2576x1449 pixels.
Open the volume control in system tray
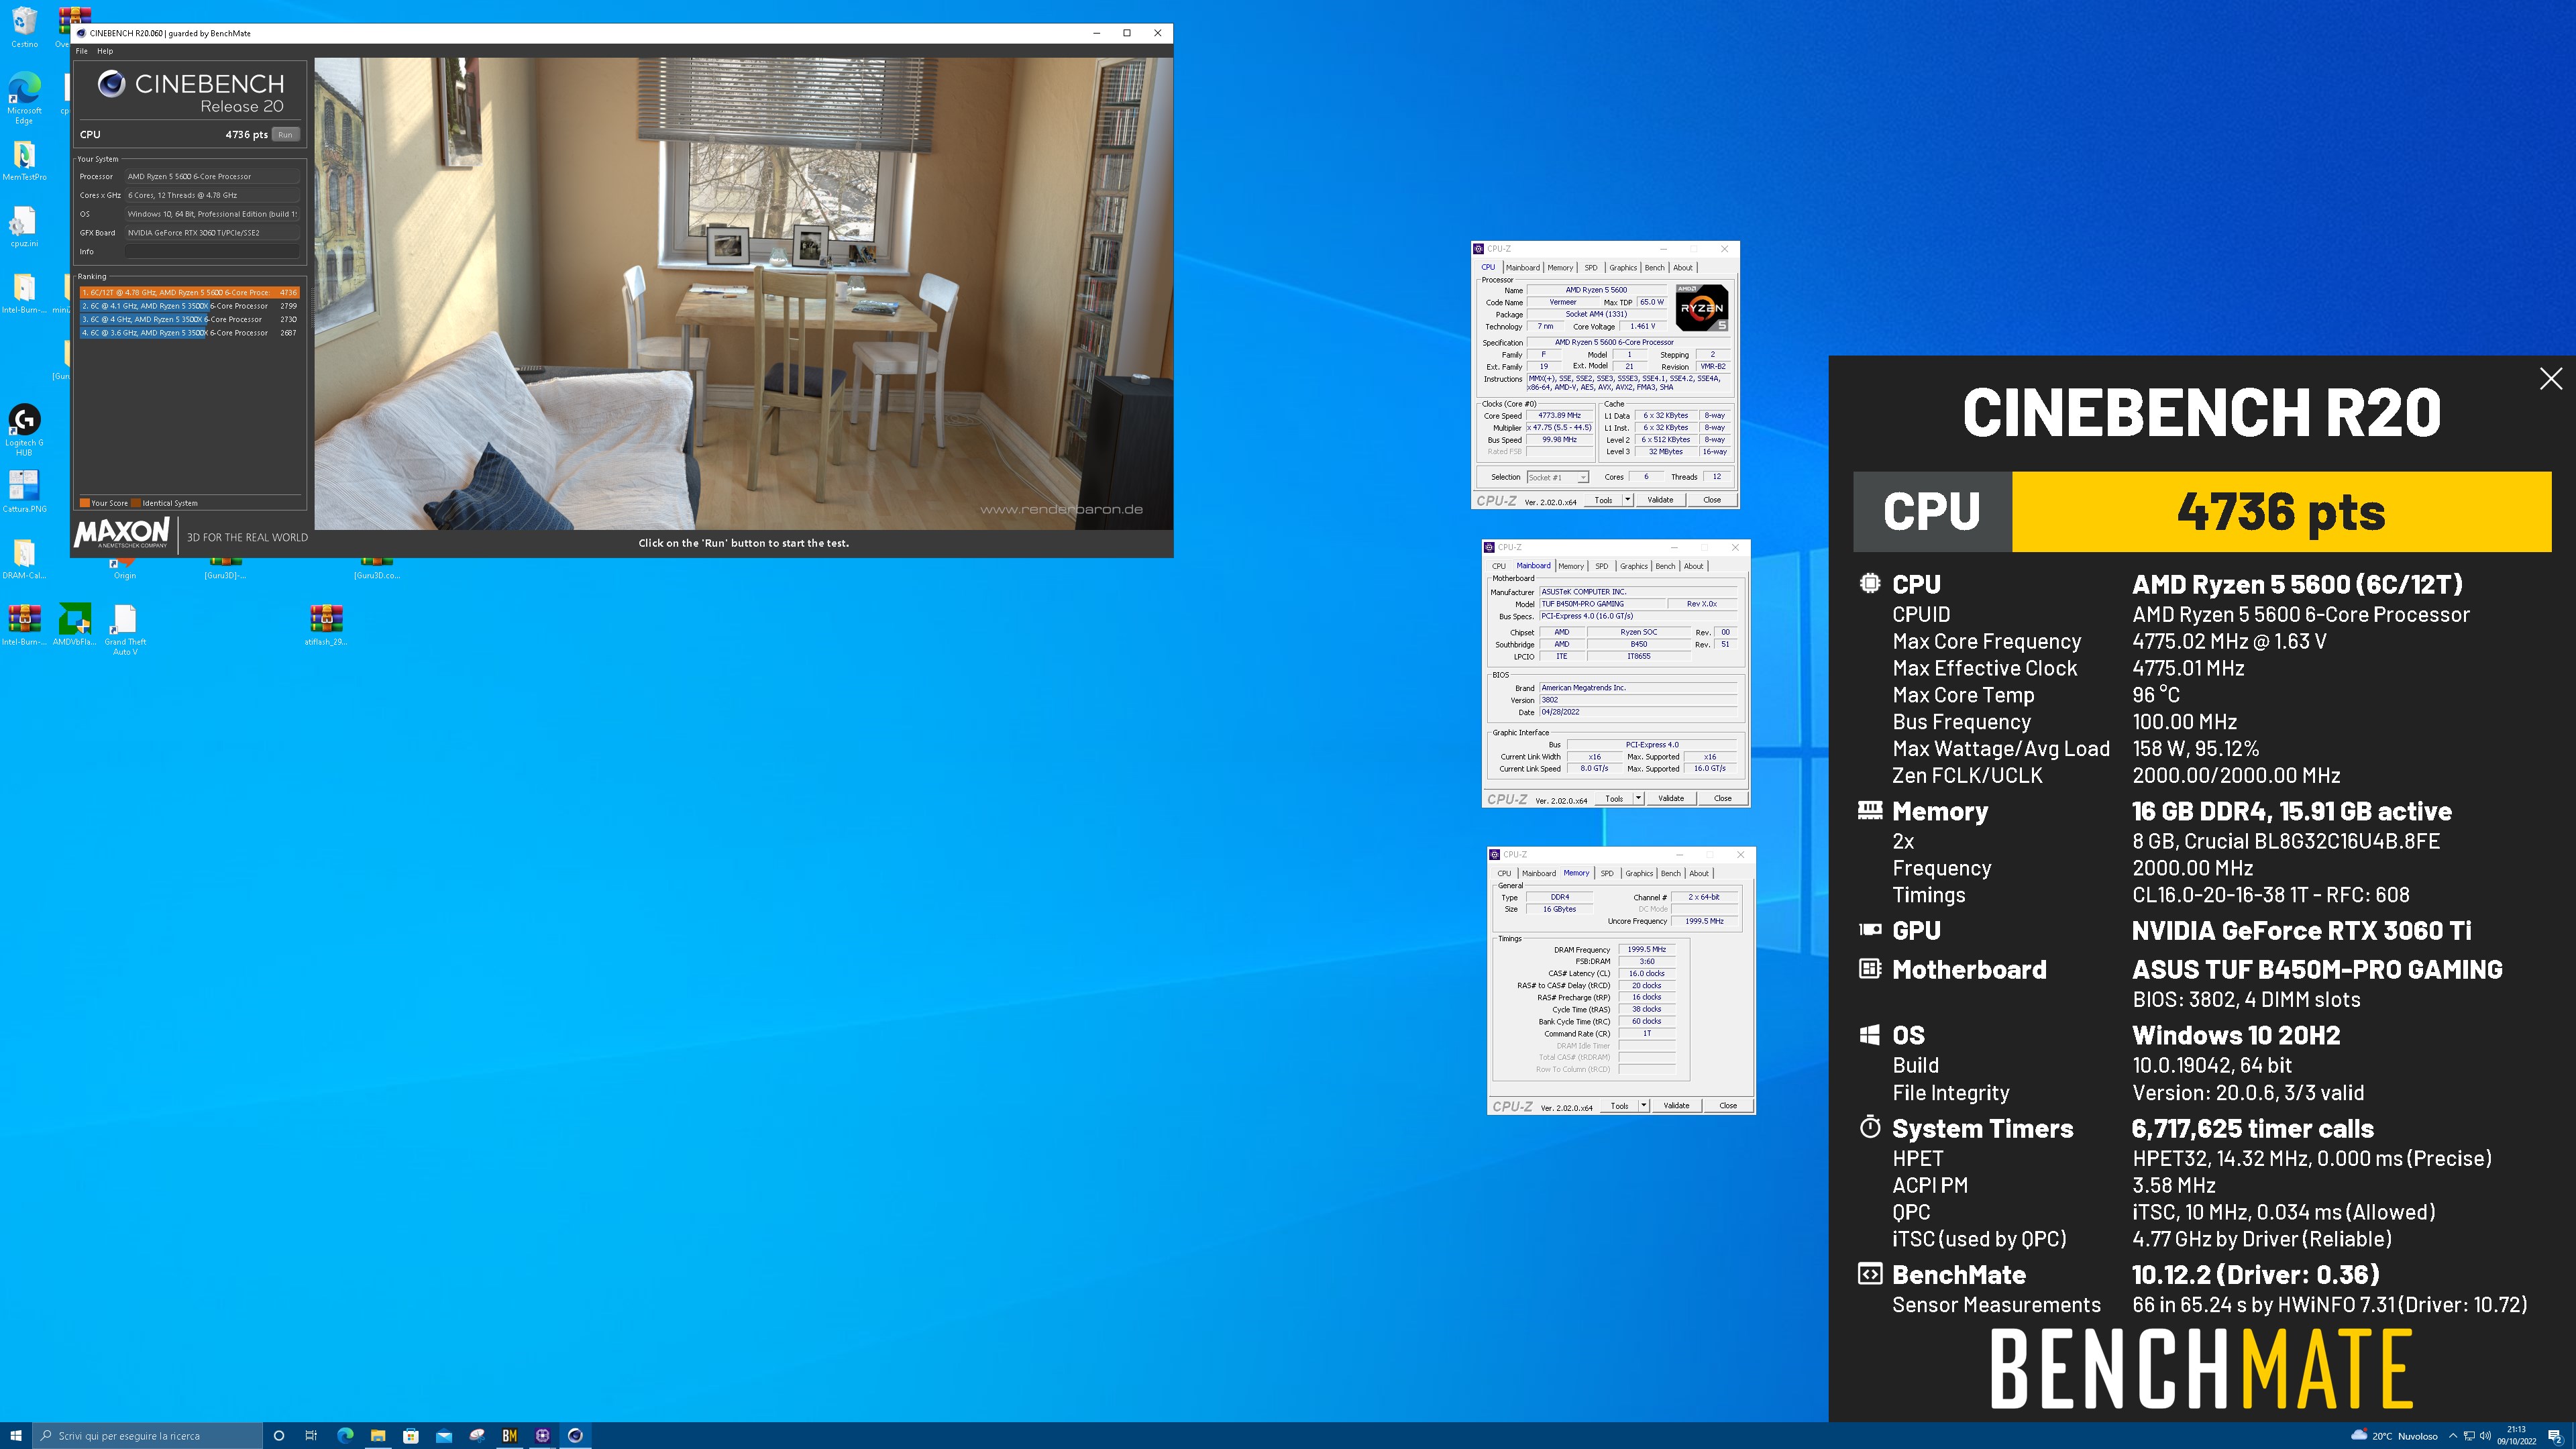(2485, 1435)
